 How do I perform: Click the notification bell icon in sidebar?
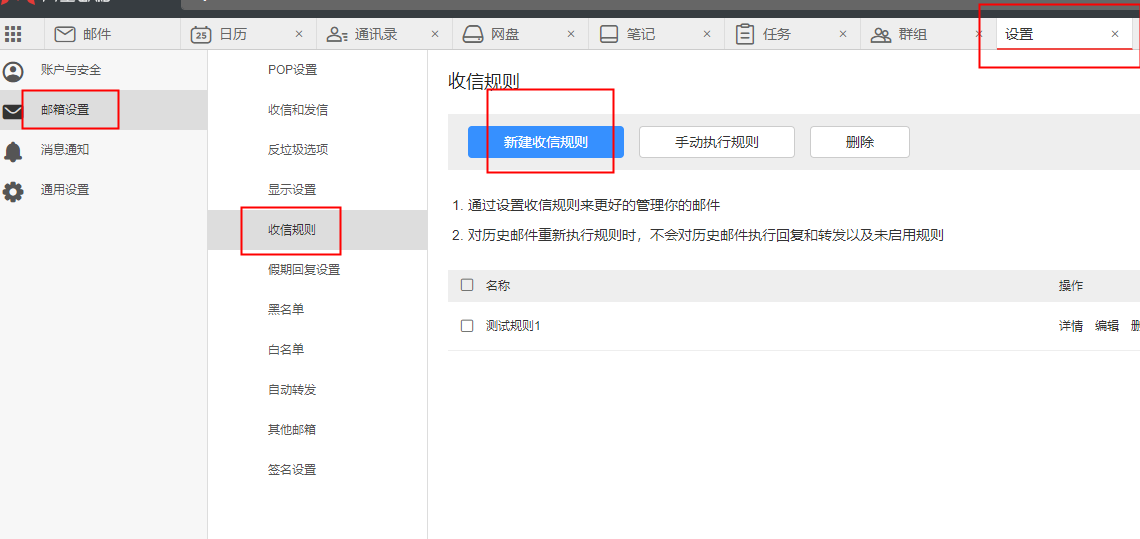click(x=13, y=151)
